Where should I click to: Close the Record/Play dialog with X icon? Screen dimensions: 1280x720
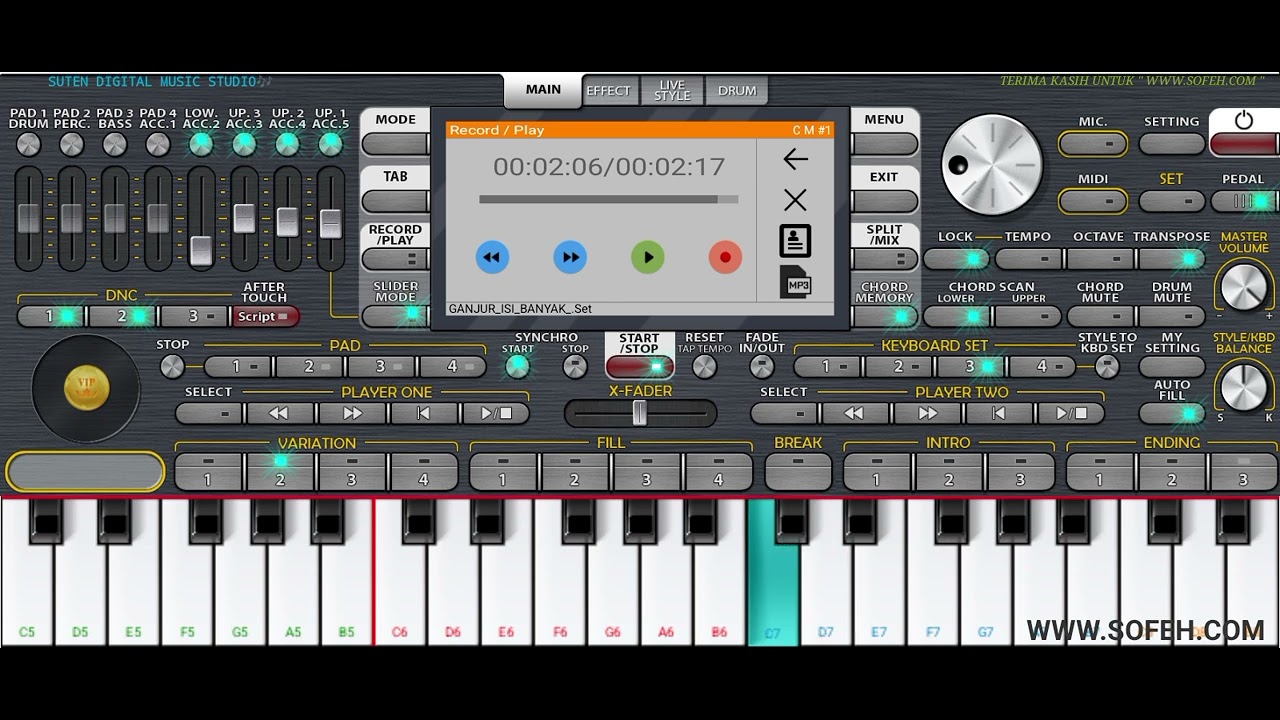coord(795,200)
